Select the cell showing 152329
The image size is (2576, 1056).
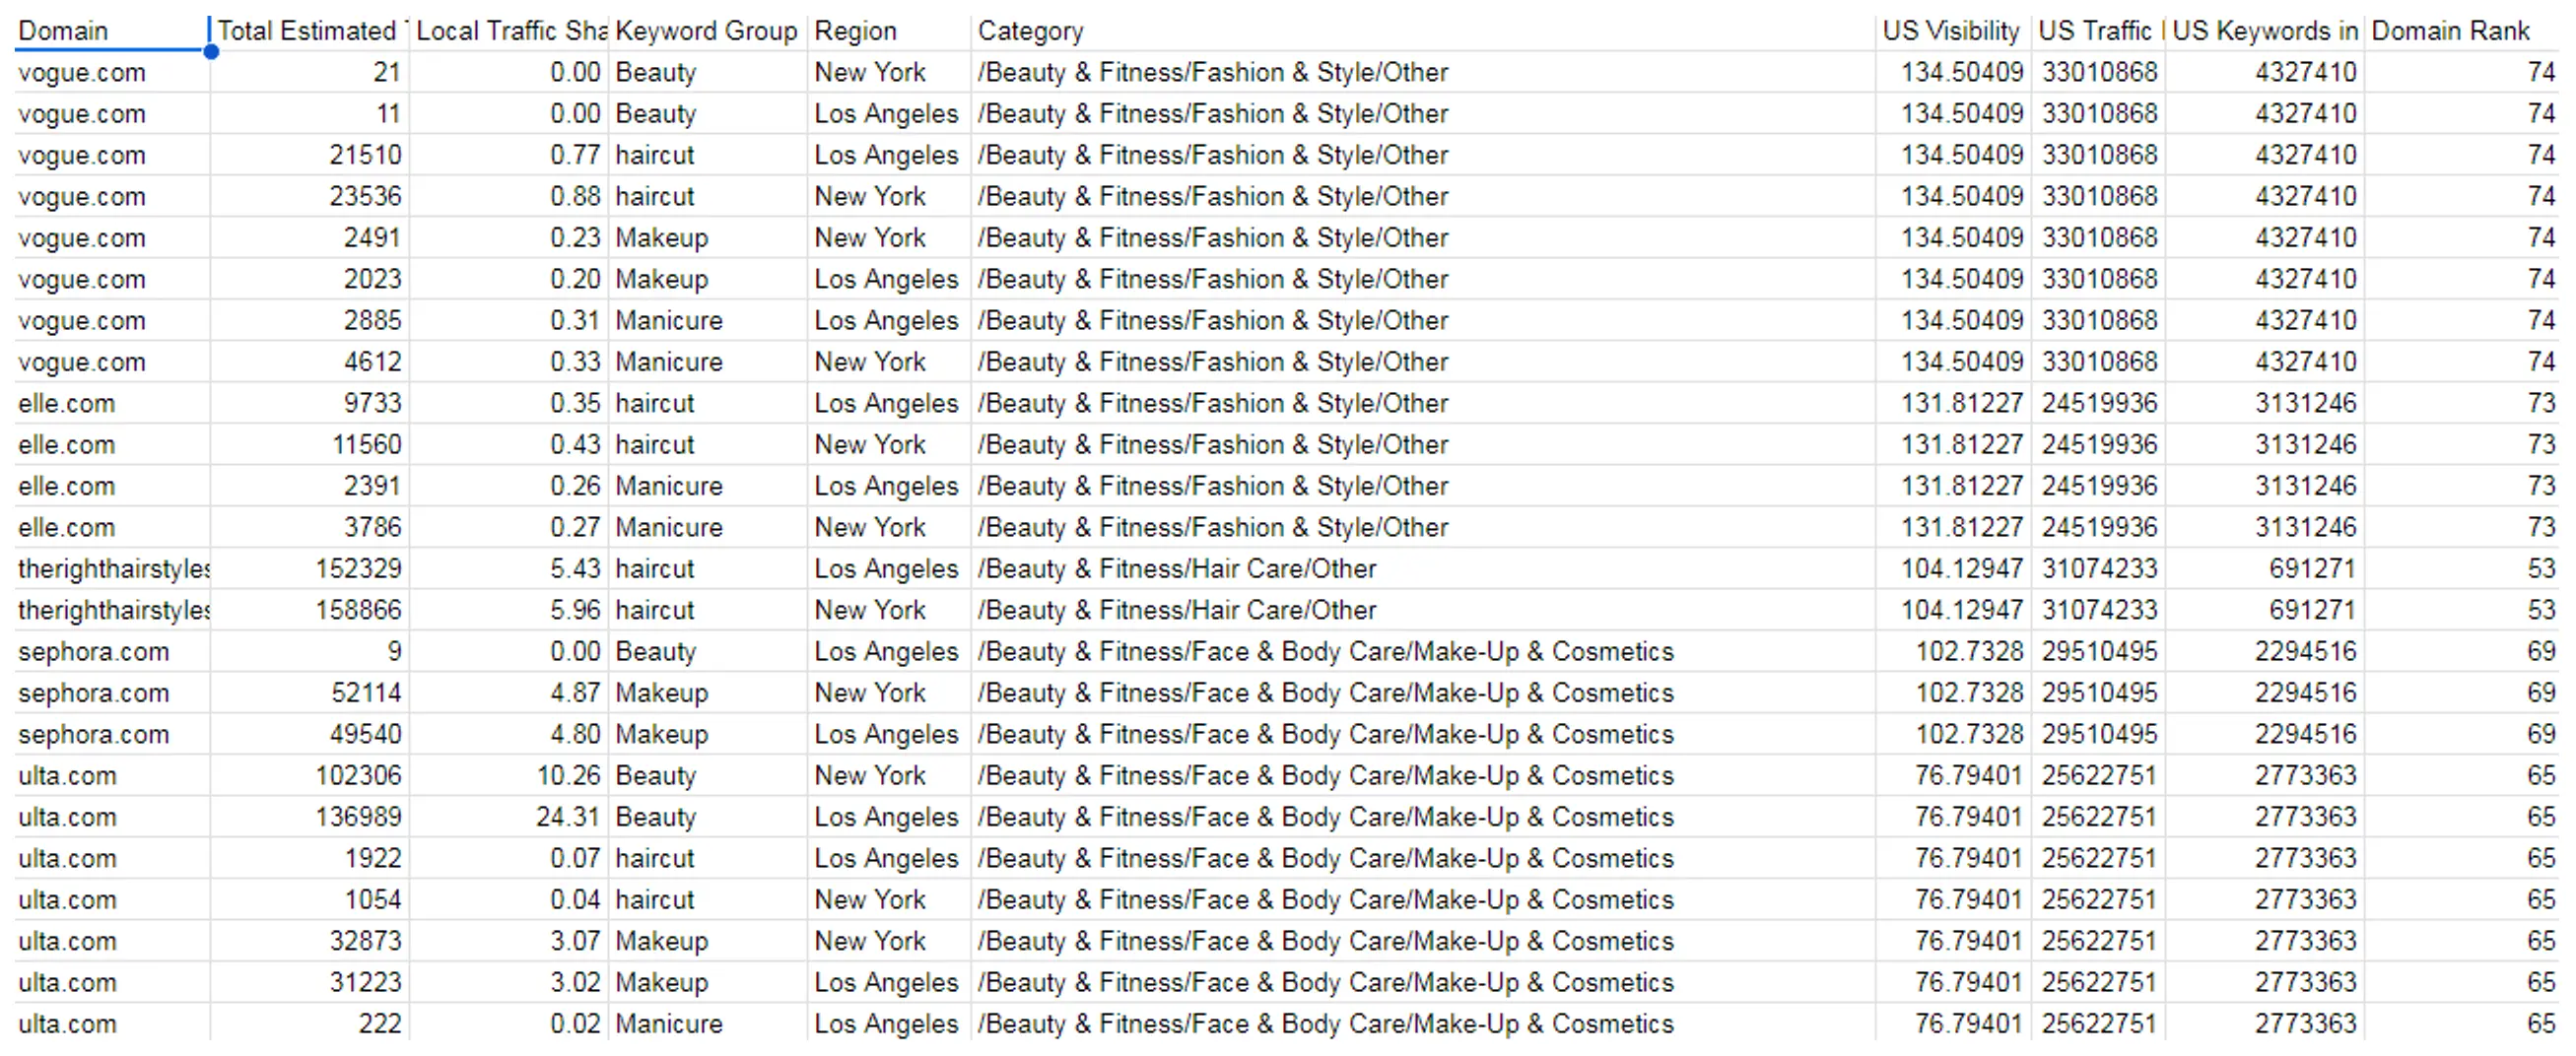pos(310,568)
